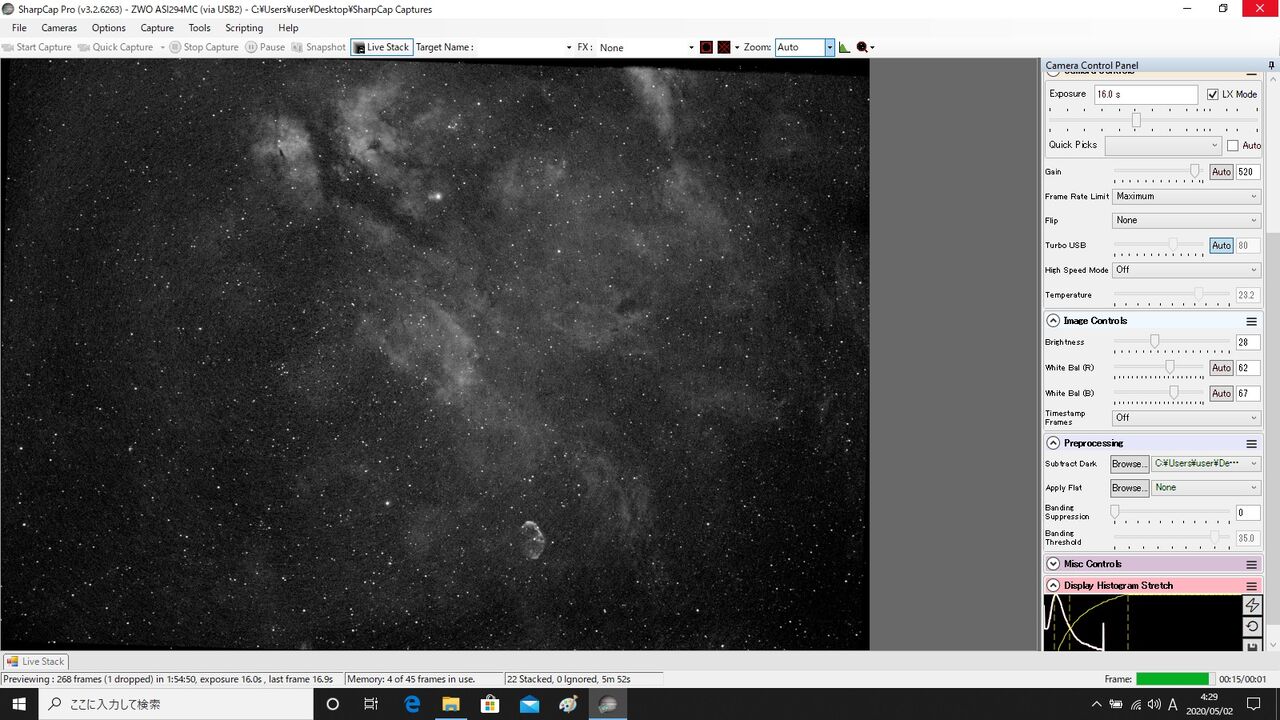1280x720 pixels.
Task: Open File Explorer from the taskbar
Action: [451, 704]
